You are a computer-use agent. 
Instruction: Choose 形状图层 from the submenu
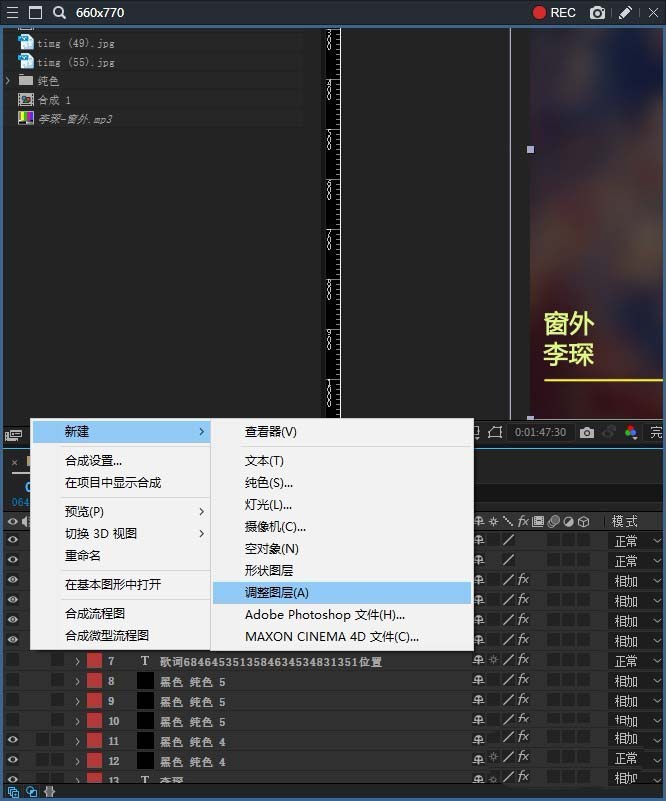click(342, 571)
